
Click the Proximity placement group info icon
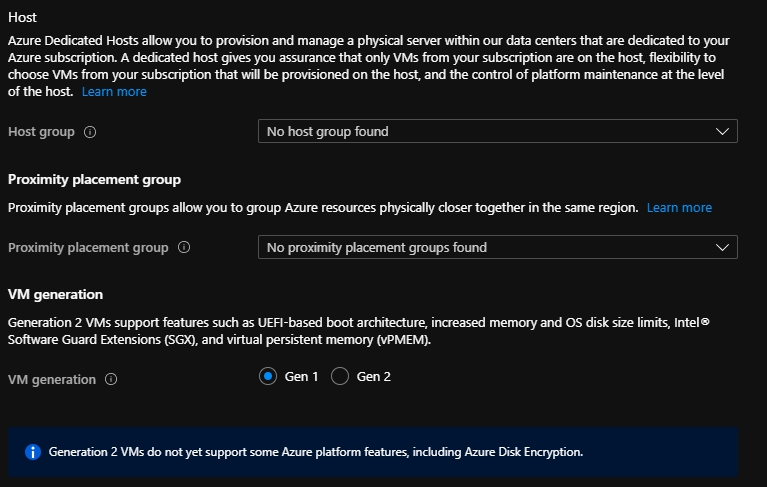[x=184, y=248]
